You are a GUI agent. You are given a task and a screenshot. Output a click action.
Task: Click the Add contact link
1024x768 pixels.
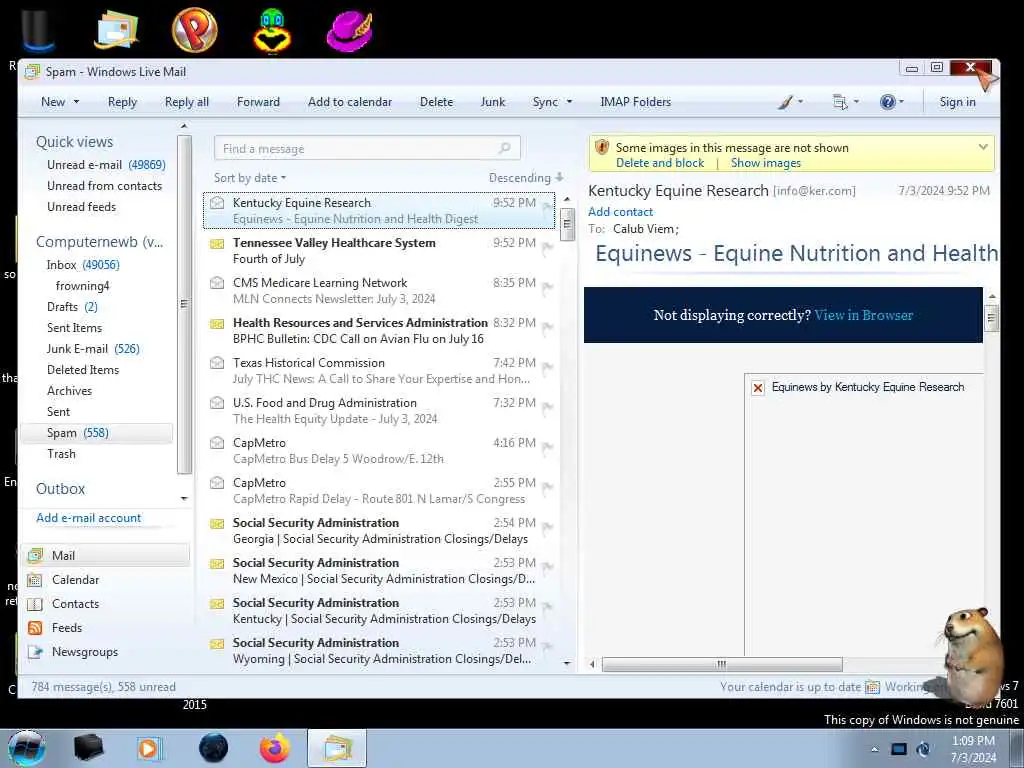coord(620,212)
